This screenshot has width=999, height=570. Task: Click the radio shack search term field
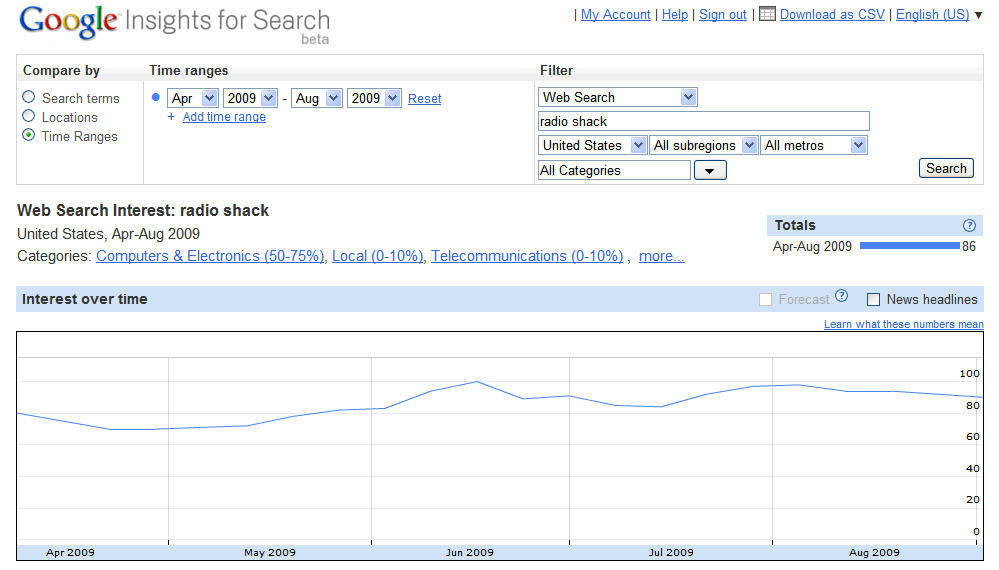tap(703, 122)
